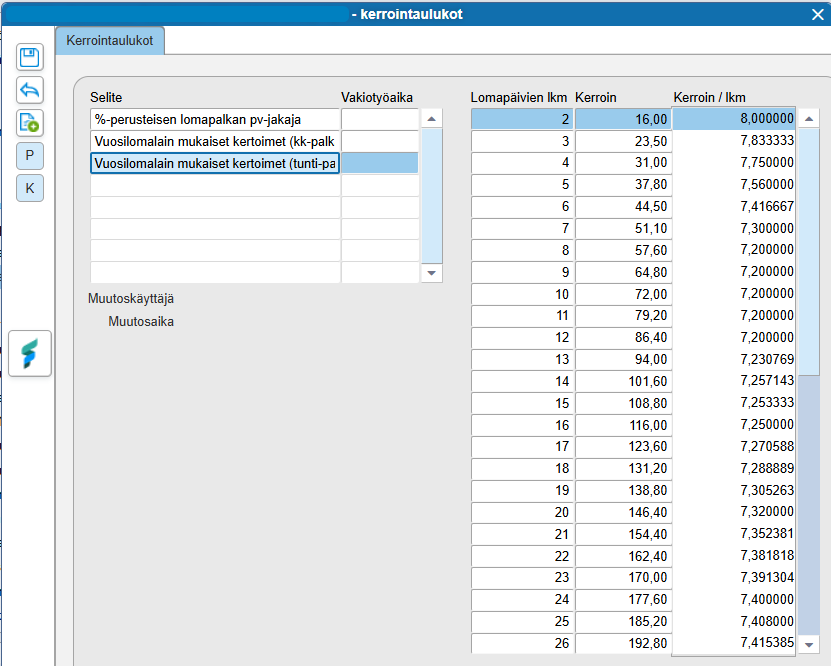Screen dimensions: 831x666
Task: Click the Save diskette icon
Action: [30, 57]
